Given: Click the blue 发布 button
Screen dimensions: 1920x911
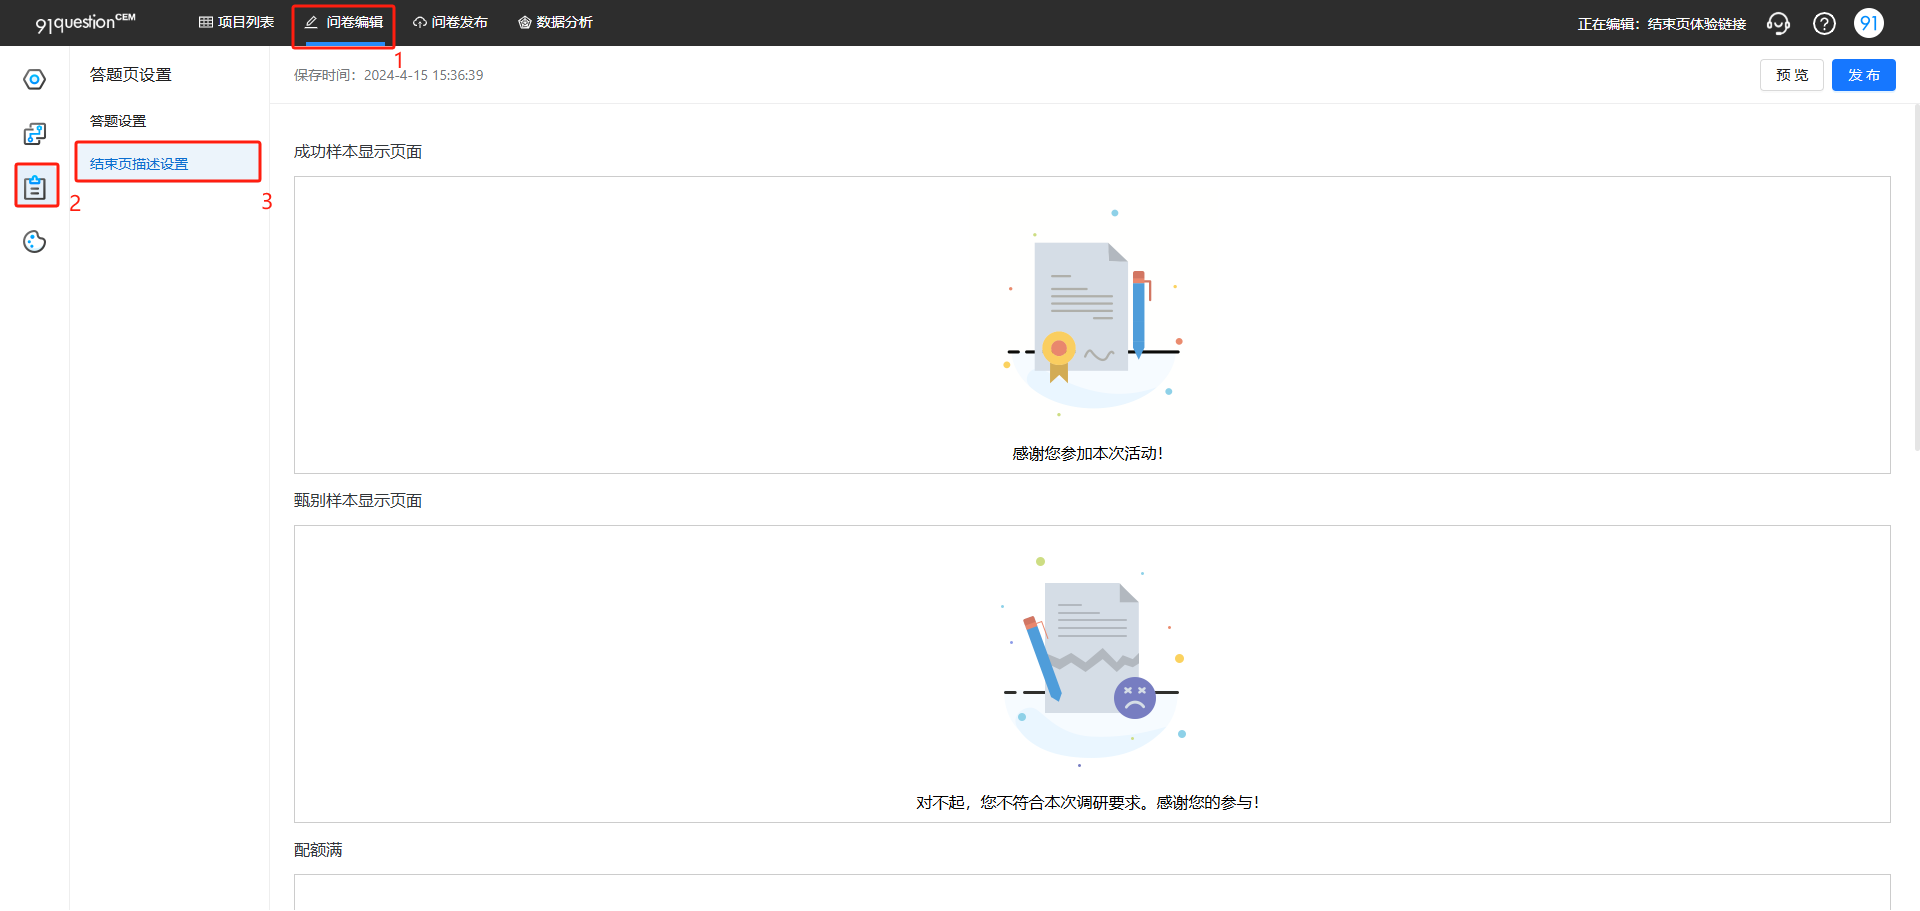Looking at the screenshot, I should pyautogui.click(x=1864, y=75).
